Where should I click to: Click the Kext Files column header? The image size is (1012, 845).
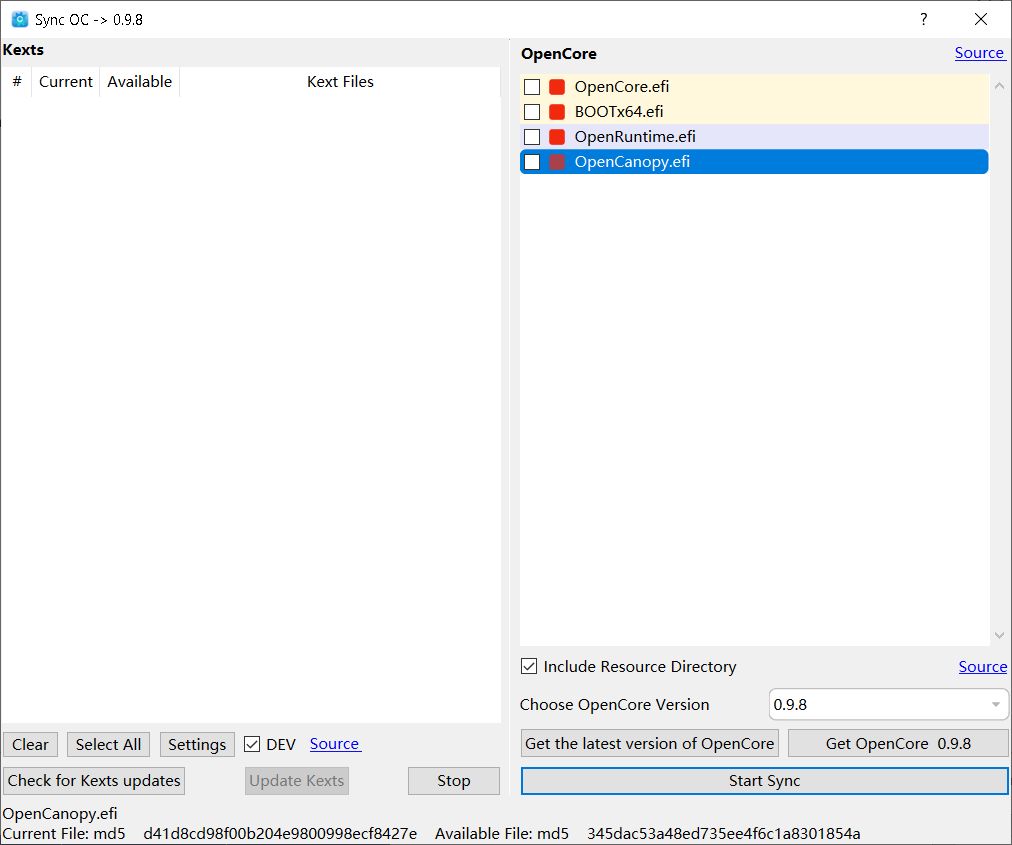pyautogui.click(x=340, y=82)
